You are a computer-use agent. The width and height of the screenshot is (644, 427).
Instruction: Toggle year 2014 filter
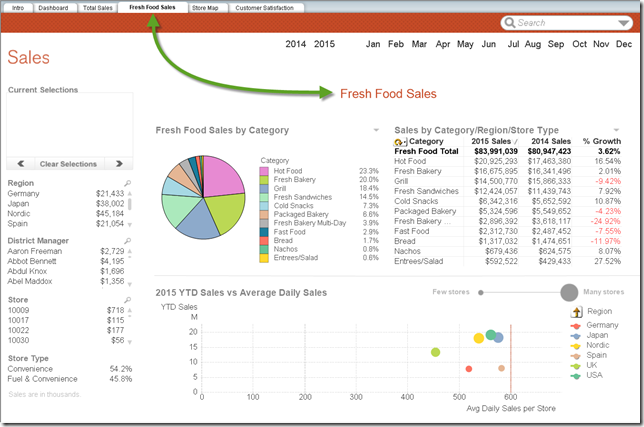[x=296, y=45]
